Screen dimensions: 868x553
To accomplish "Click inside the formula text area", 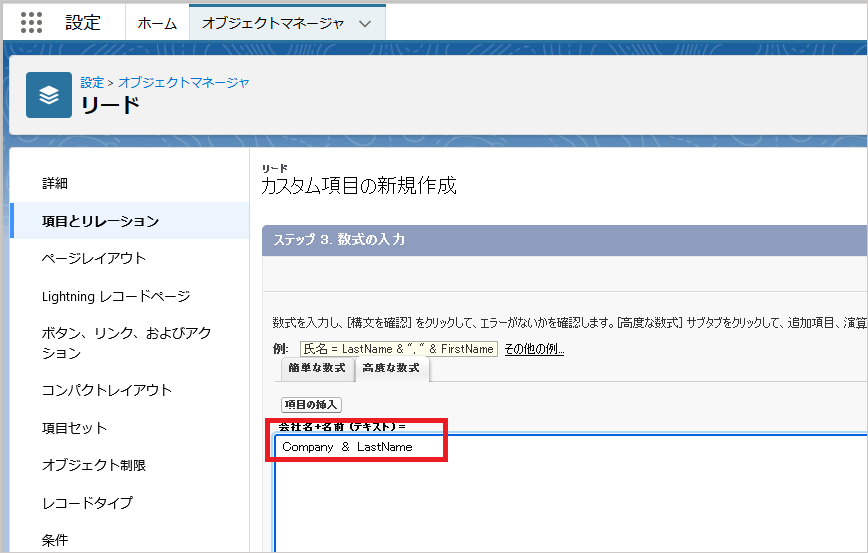I will (570, 493).
